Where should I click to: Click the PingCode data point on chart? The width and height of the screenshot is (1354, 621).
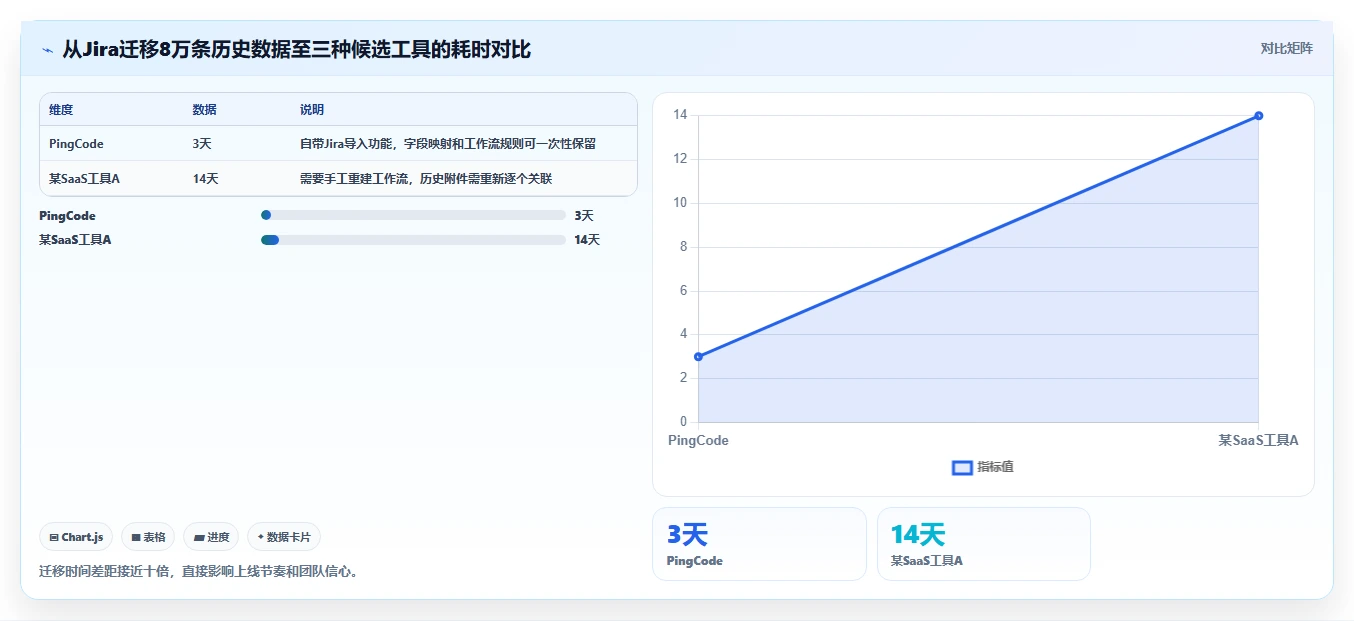[x=698, y=356]
